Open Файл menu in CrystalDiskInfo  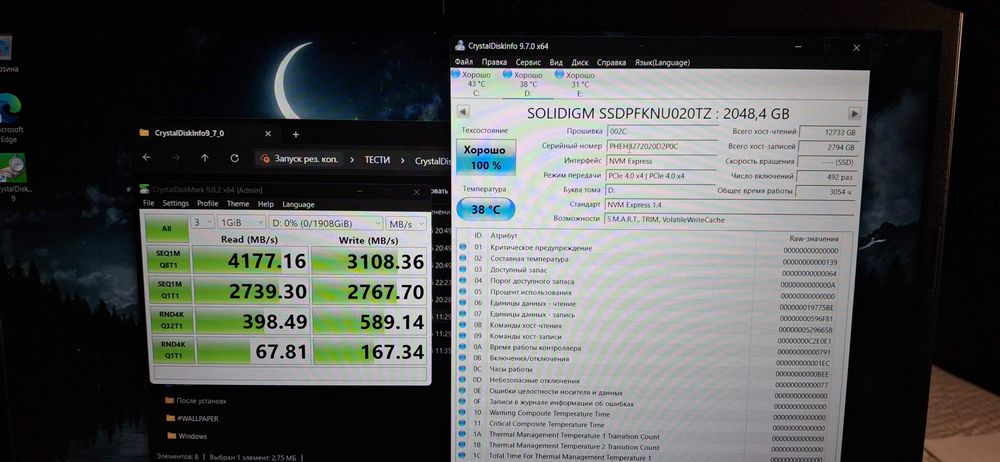pyautogui.click(x=464, y=62)
